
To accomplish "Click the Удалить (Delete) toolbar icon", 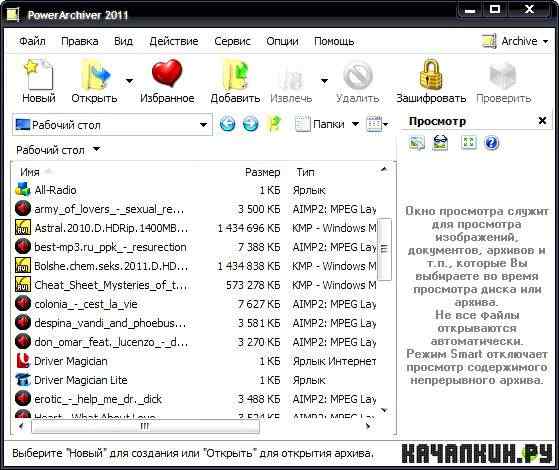I will click(358, 75).
